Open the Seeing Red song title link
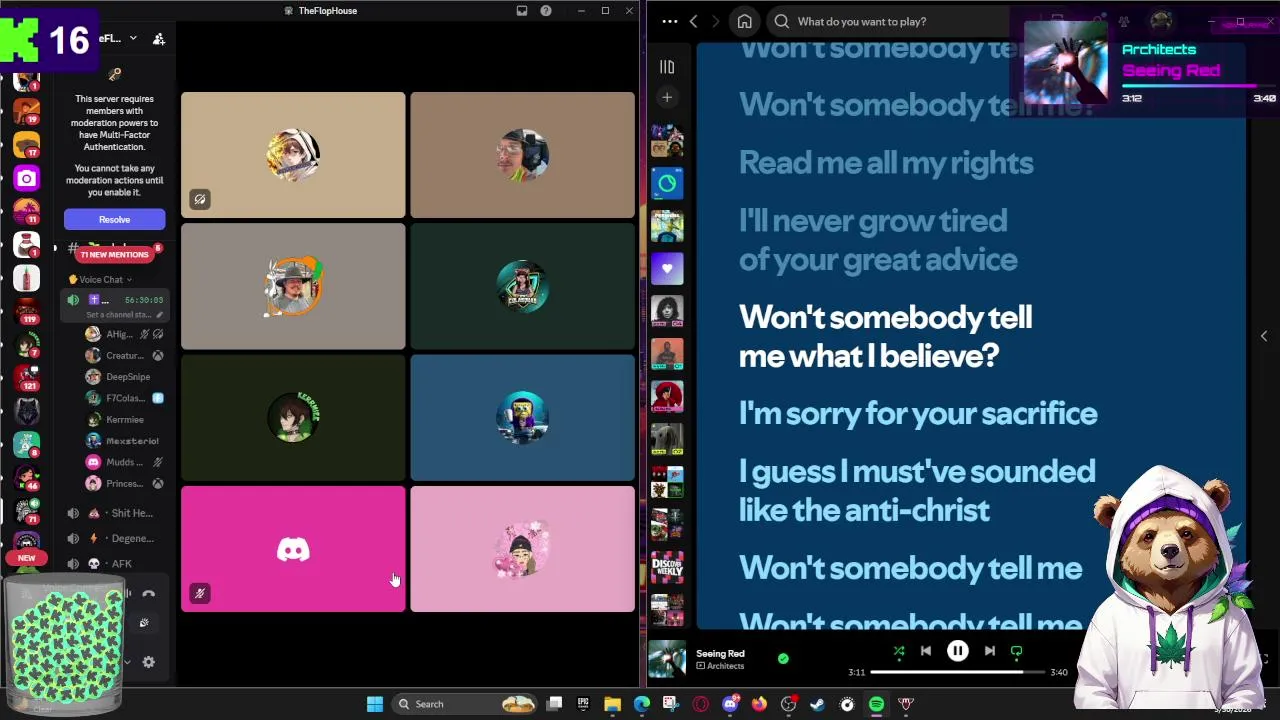 (720, 654)
